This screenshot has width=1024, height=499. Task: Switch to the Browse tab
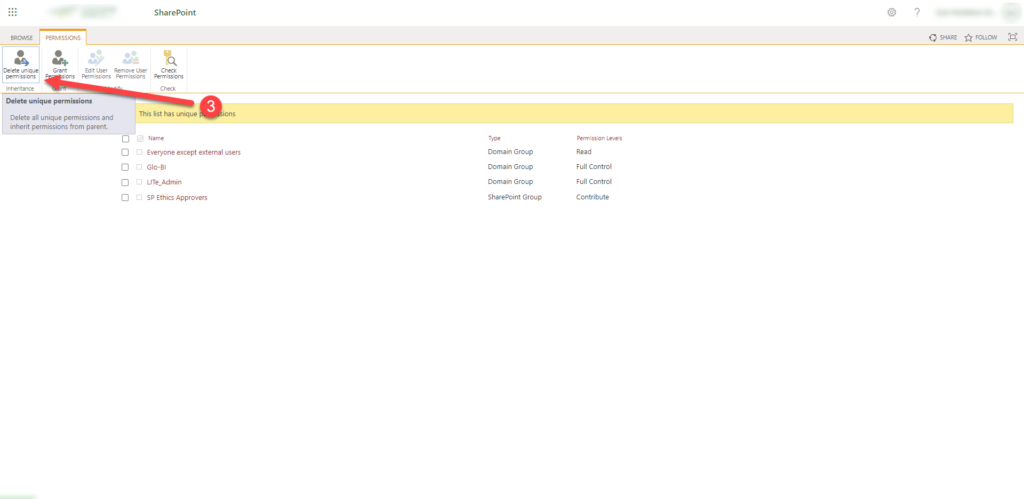pyautogui.click(x=22, y=38)
